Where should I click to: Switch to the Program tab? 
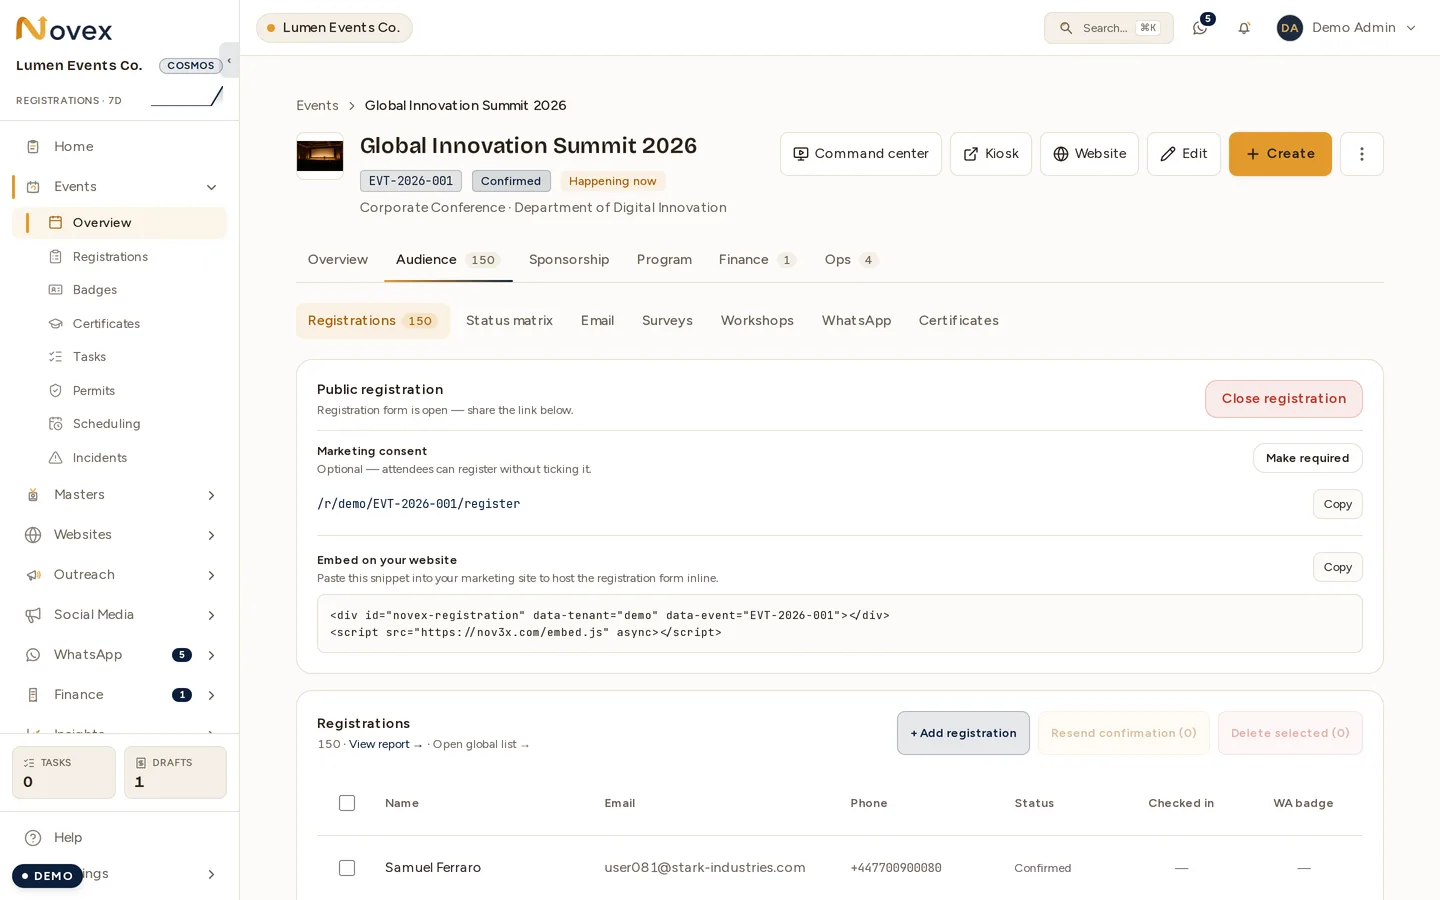[664, 260]
